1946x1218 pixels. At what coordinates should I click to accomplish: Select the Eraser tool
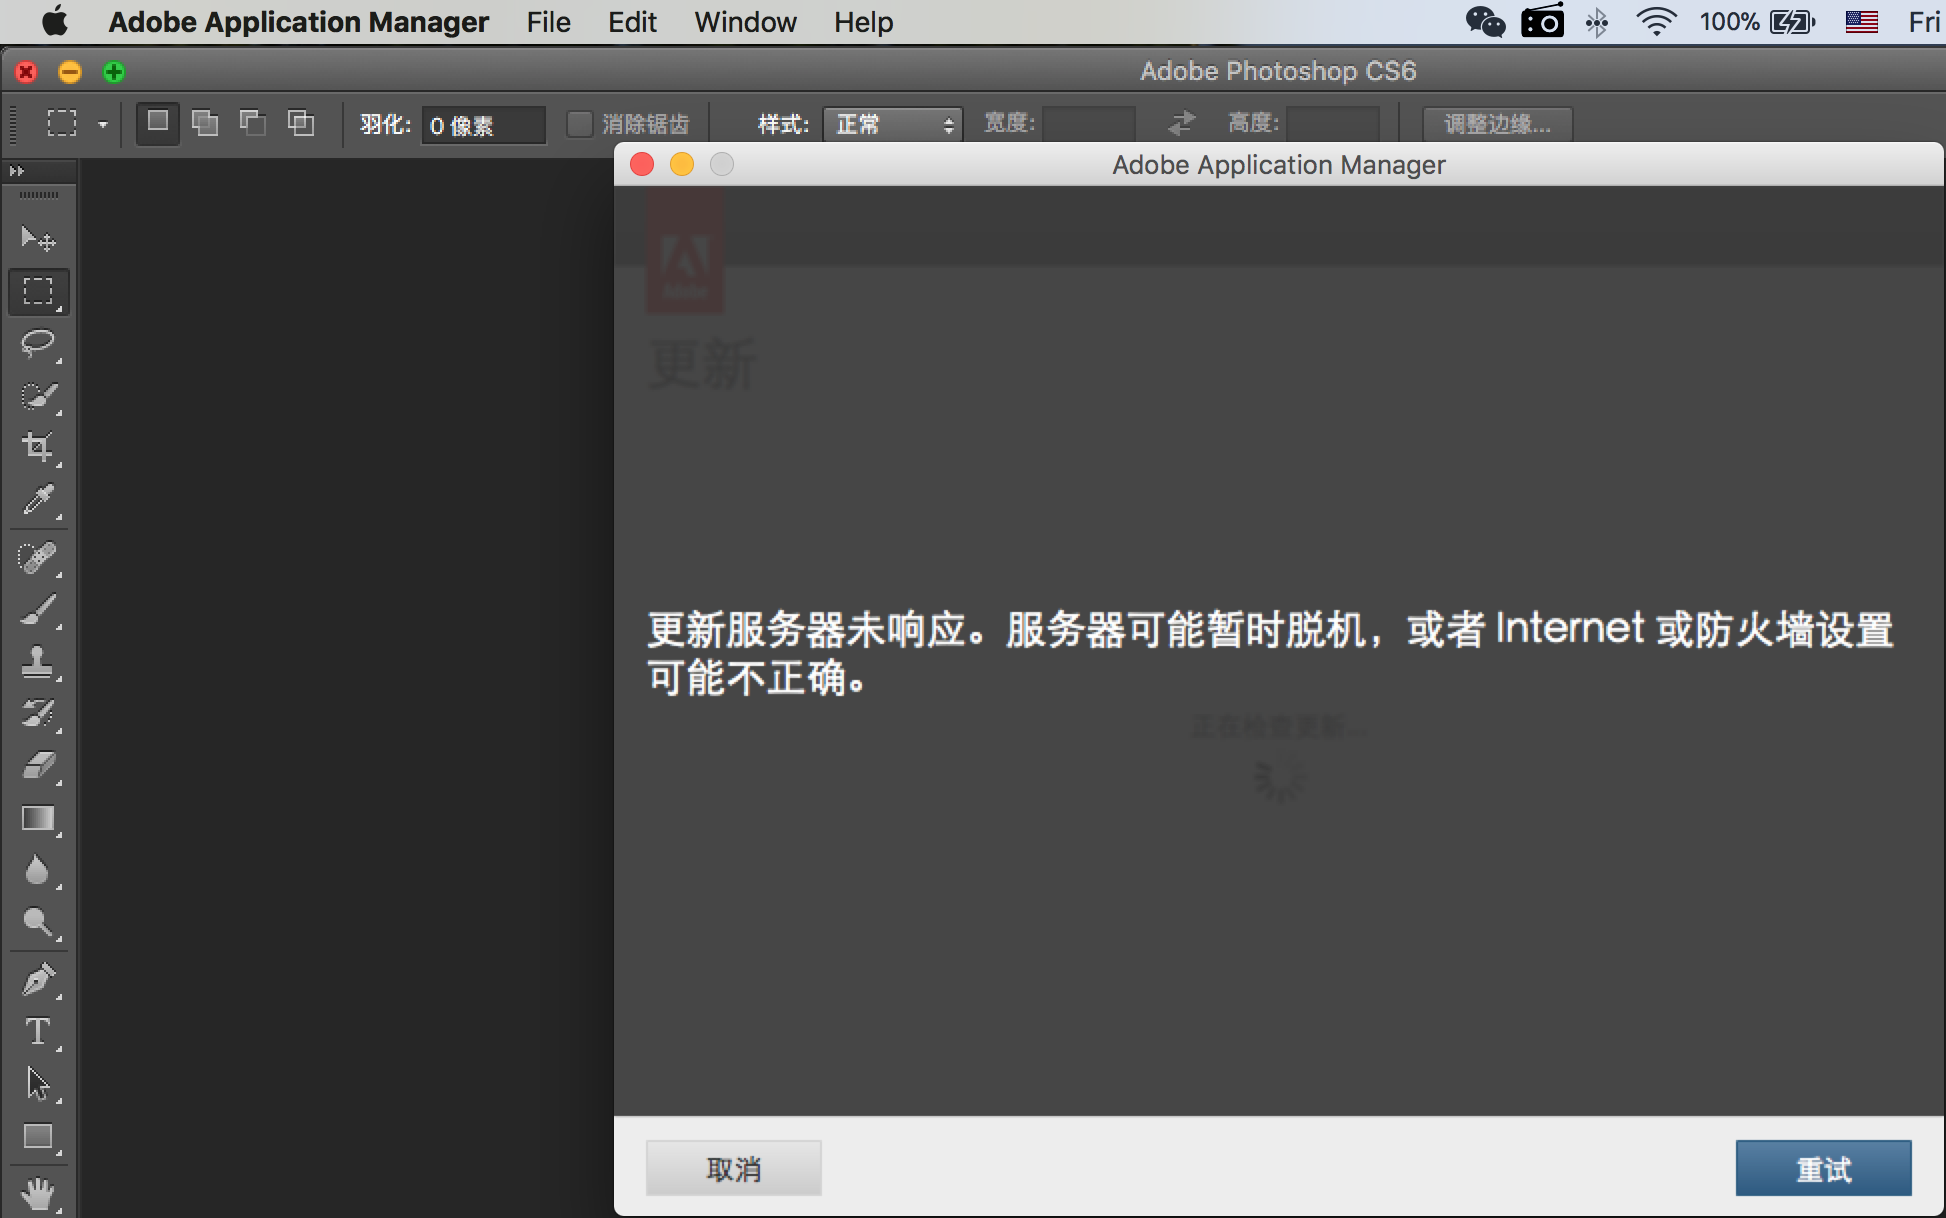39,766
